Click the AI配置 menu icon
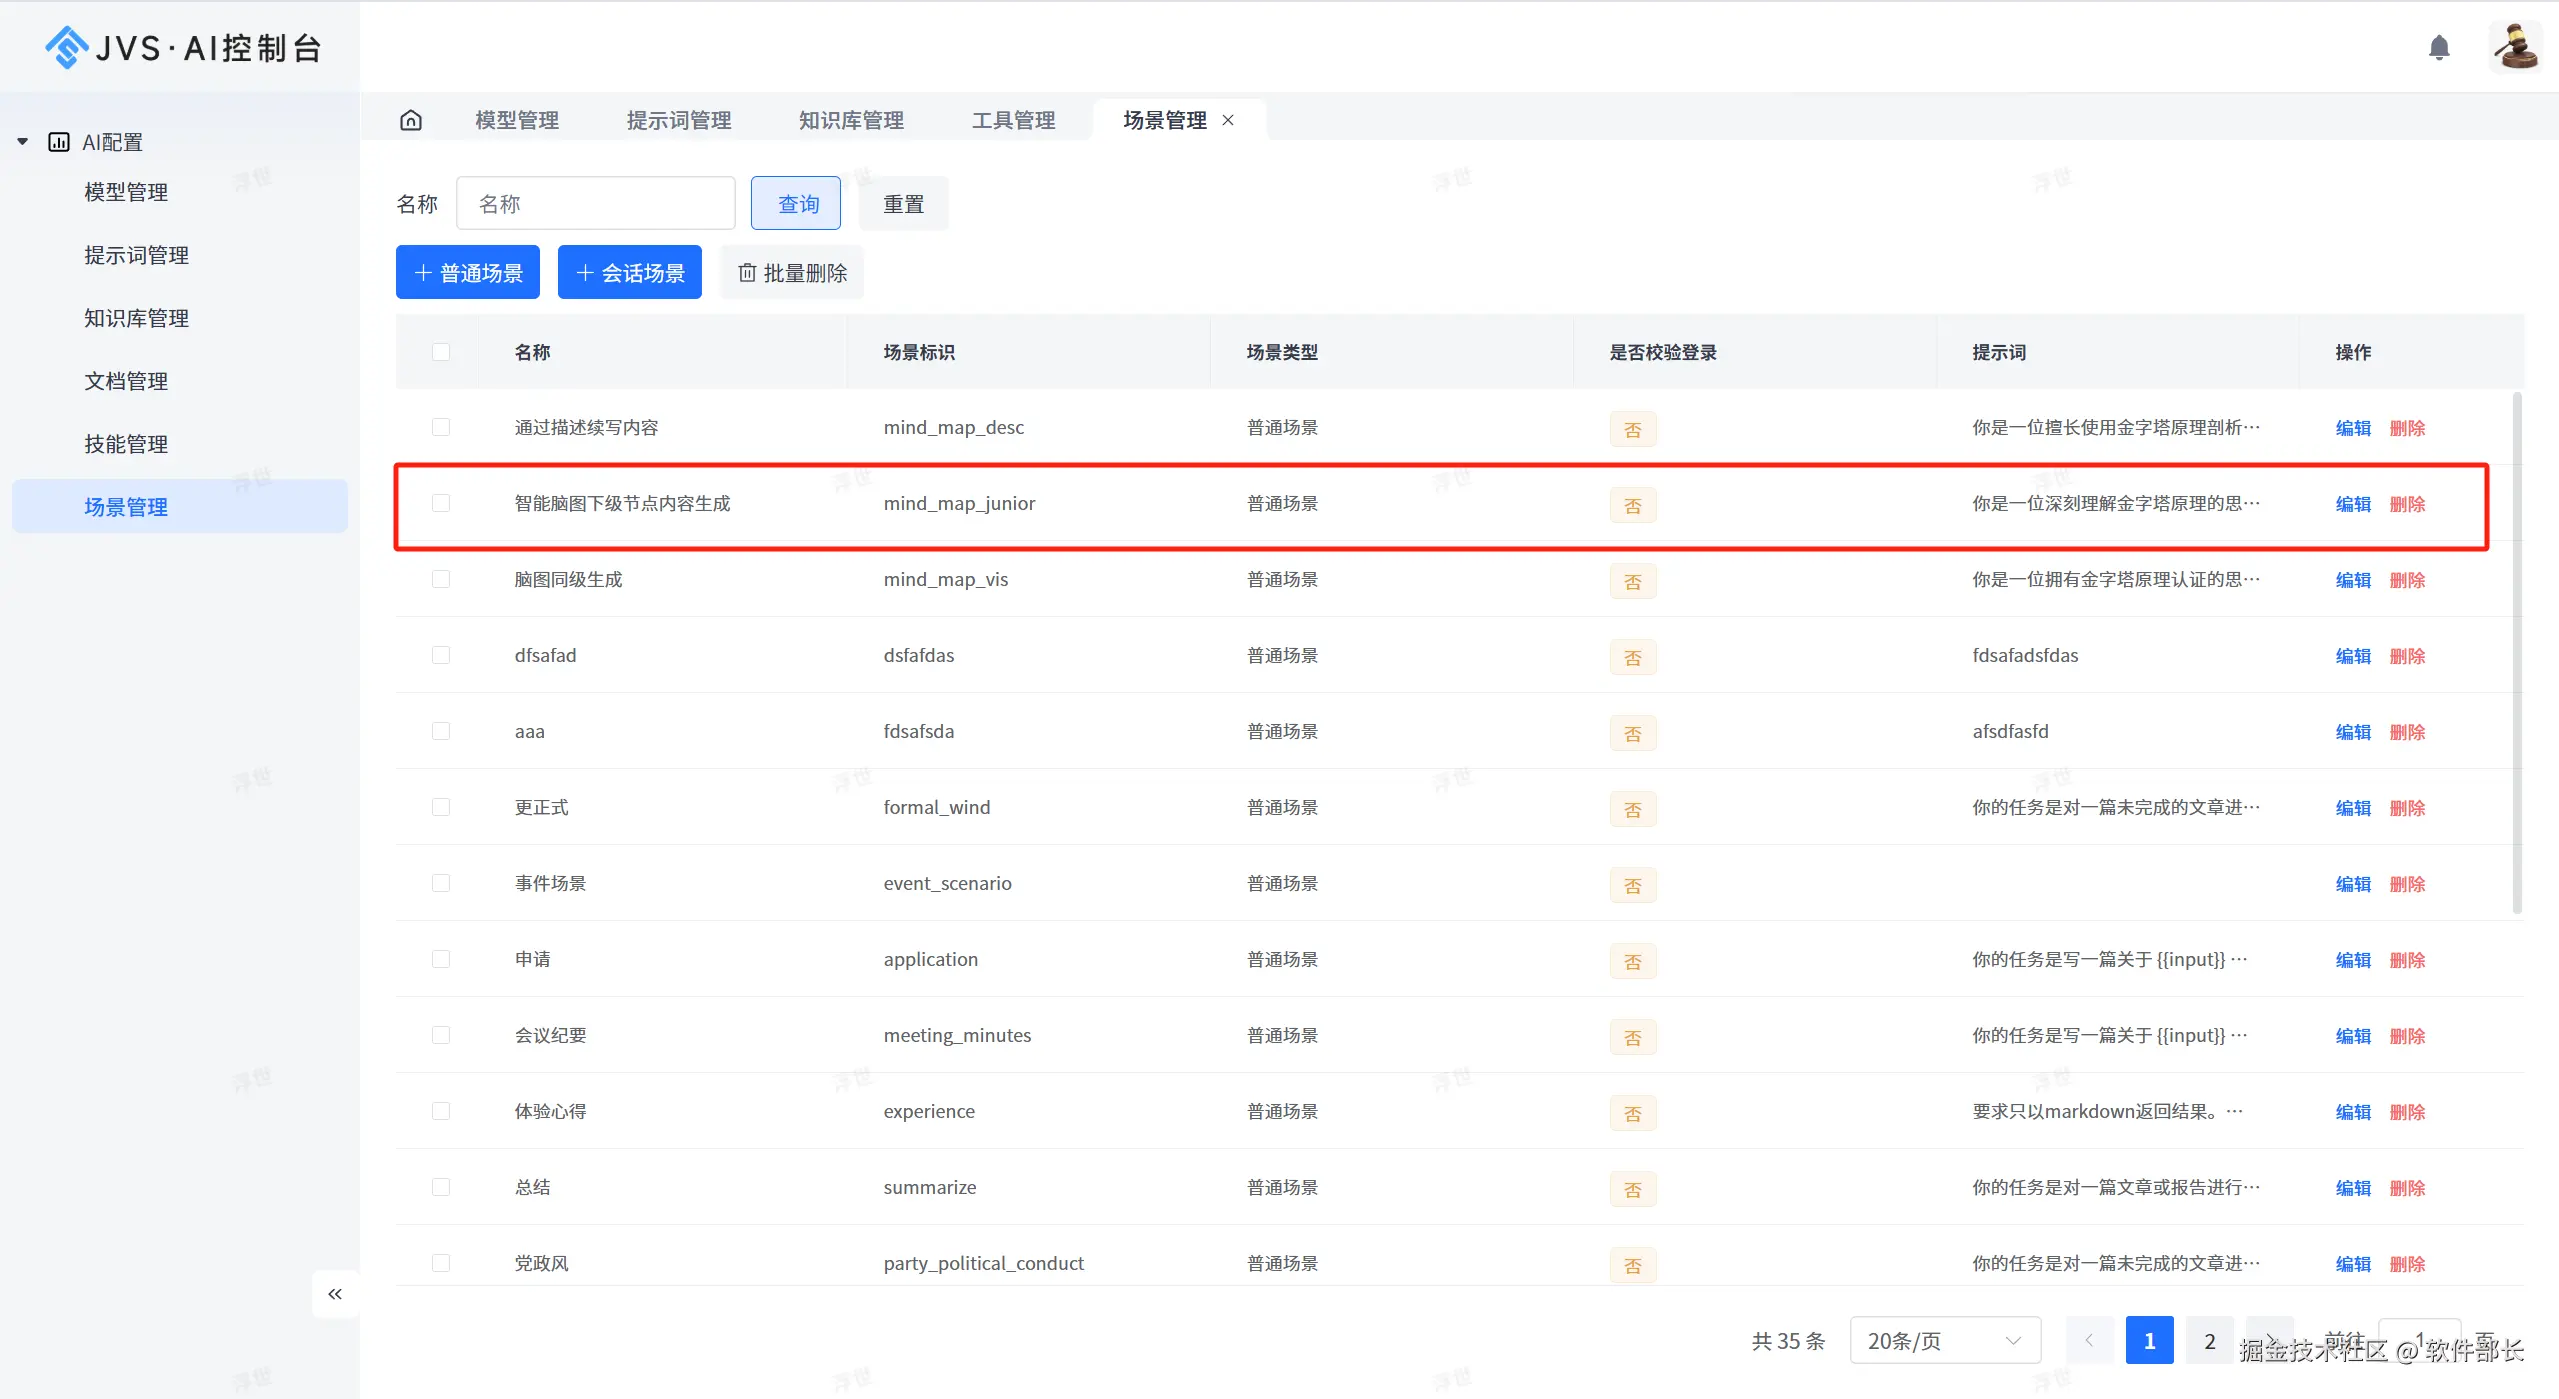Screen dimensions: 2559x1399 point(59,142)
